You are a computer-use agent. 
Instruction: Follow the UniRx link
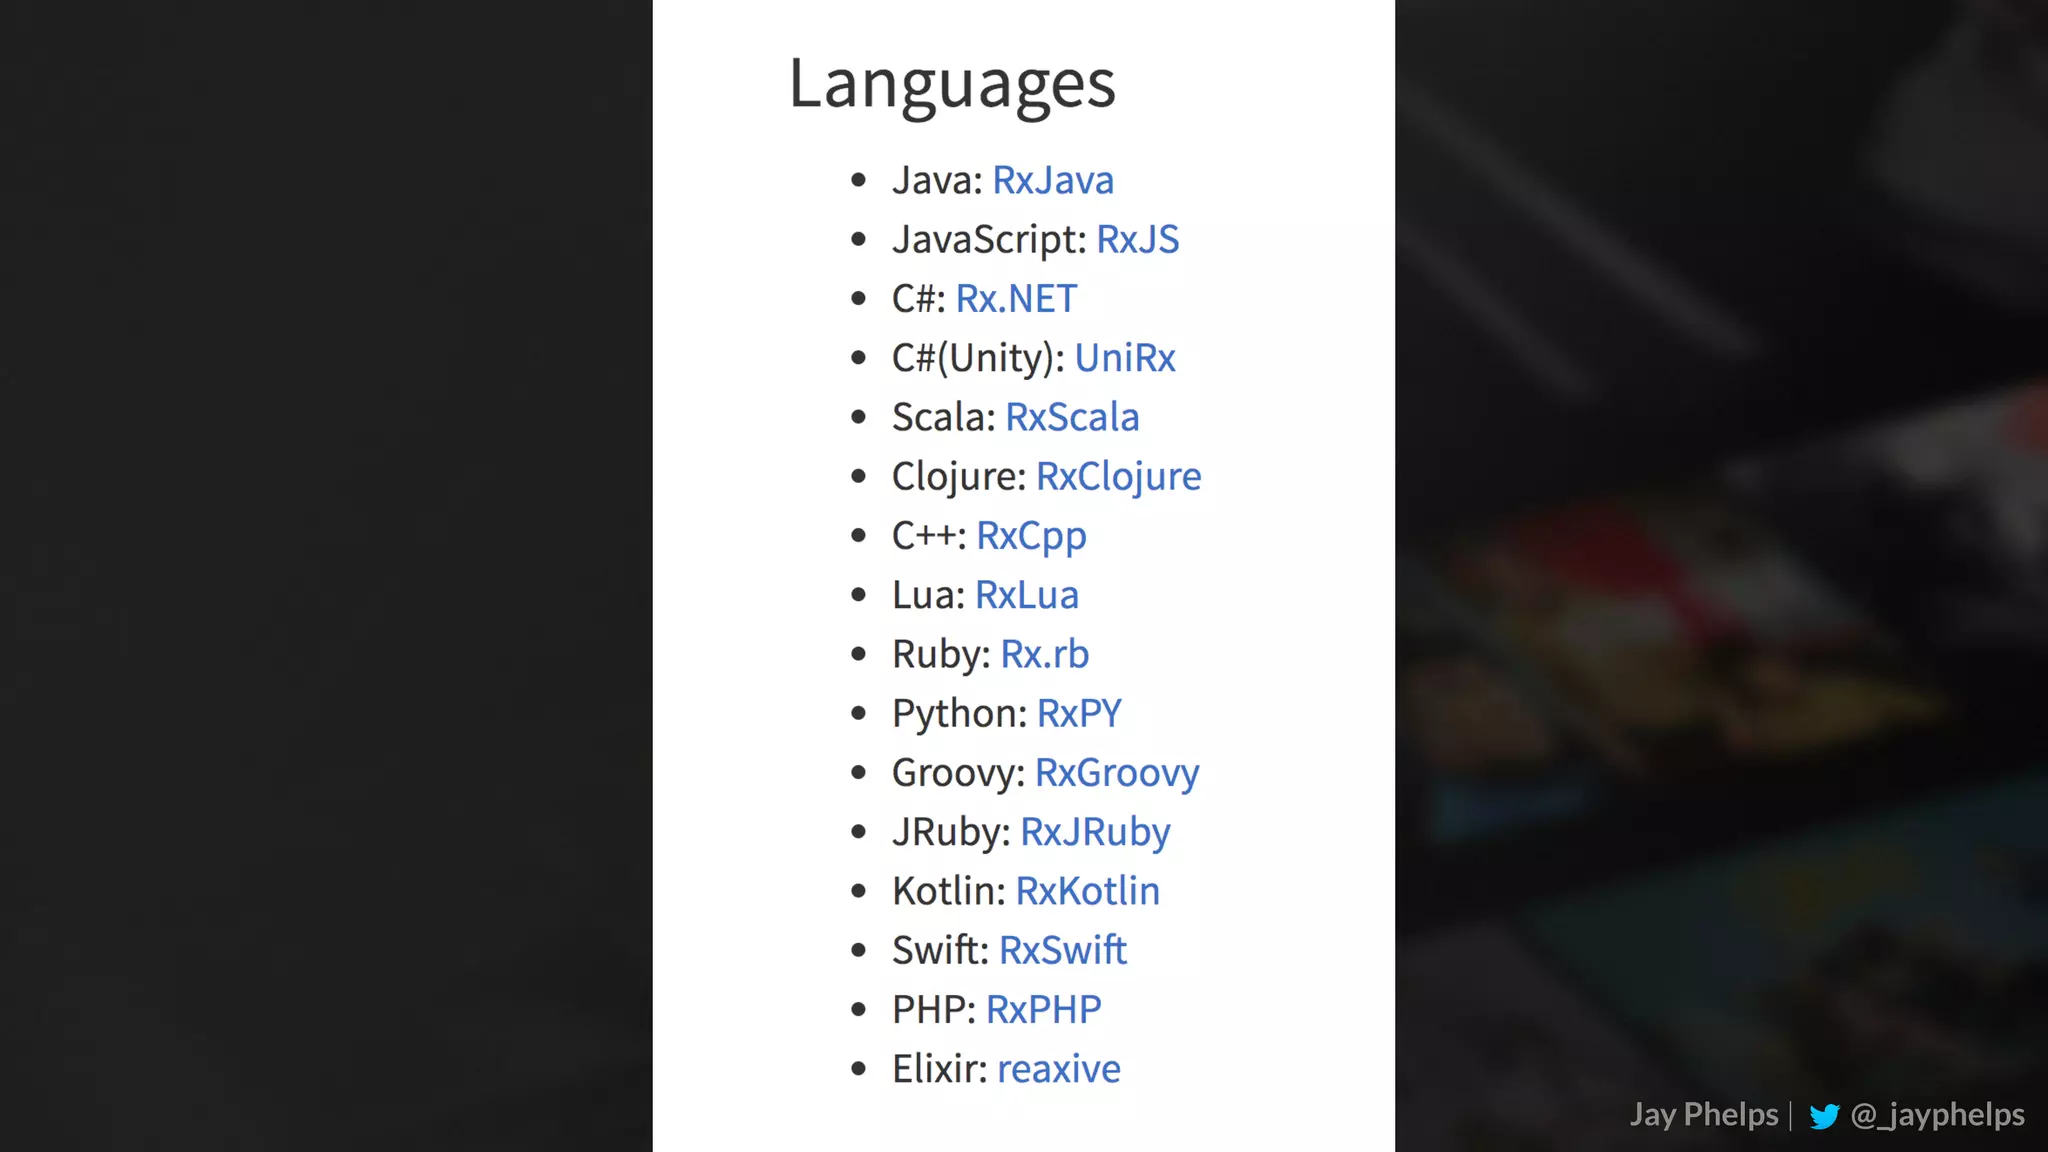1124,358
